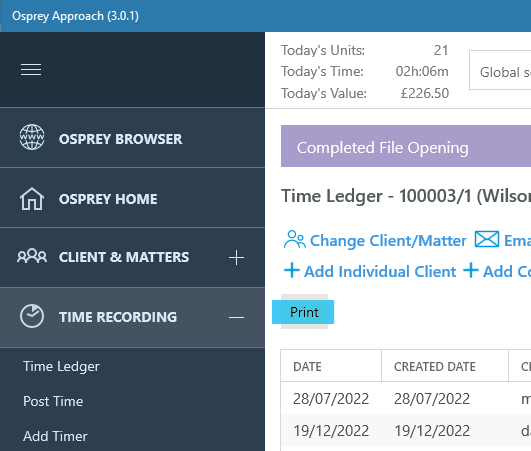531x451 pixels.
Task: Click the Print button
Action: tap(304, 312)
